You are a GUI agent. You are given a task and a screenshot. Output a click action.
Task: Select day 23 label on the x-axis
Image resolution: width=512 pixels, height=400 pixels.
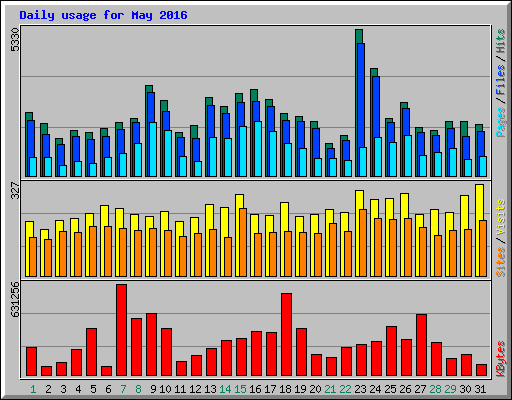pos(360,389)
